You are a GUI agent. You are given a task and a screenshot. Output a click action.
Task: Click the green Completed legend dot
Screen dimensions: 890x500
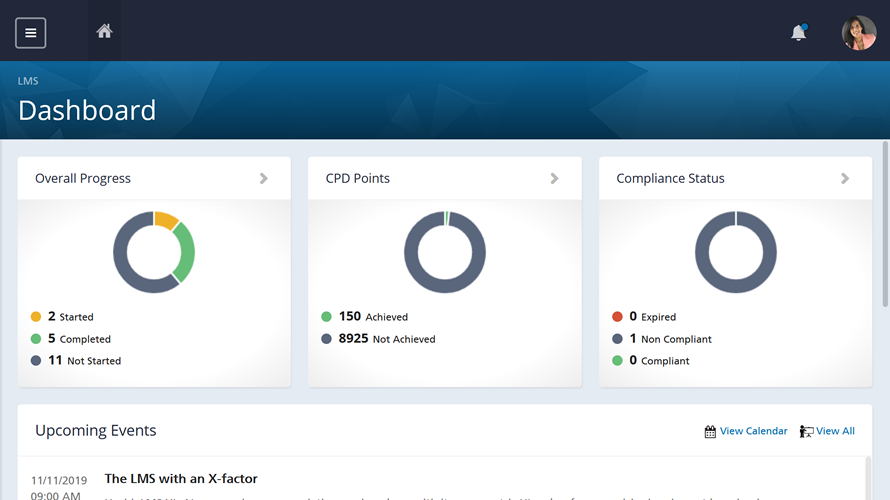36,339
